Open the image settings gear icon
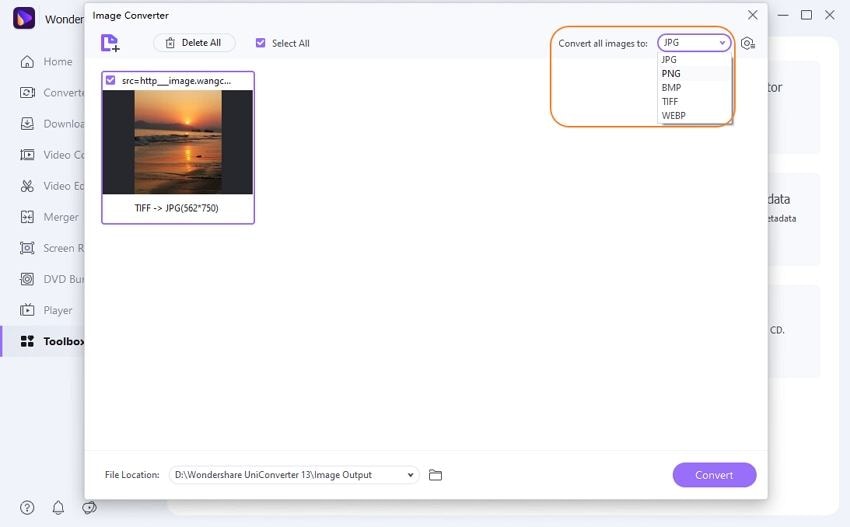 click(748, 43)
